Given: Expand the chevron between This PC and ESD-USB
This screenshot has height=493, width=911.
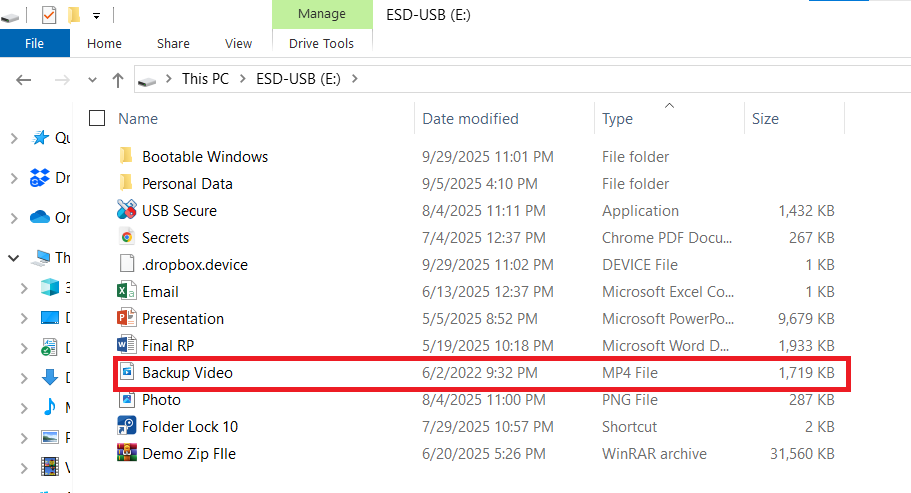Looking at the screenshot, I should pos(243,79).
